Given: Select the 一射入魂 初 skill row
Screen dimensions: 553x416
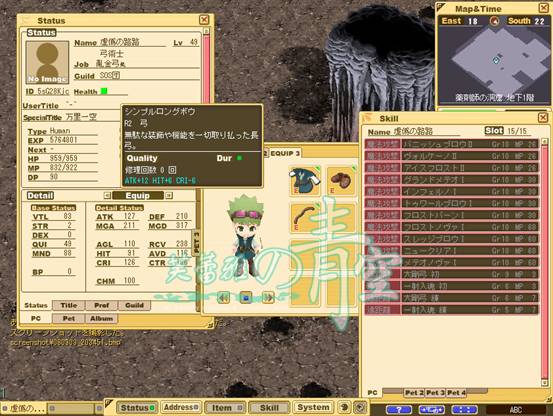Looking at the screenshot, I should pos(452,286).
